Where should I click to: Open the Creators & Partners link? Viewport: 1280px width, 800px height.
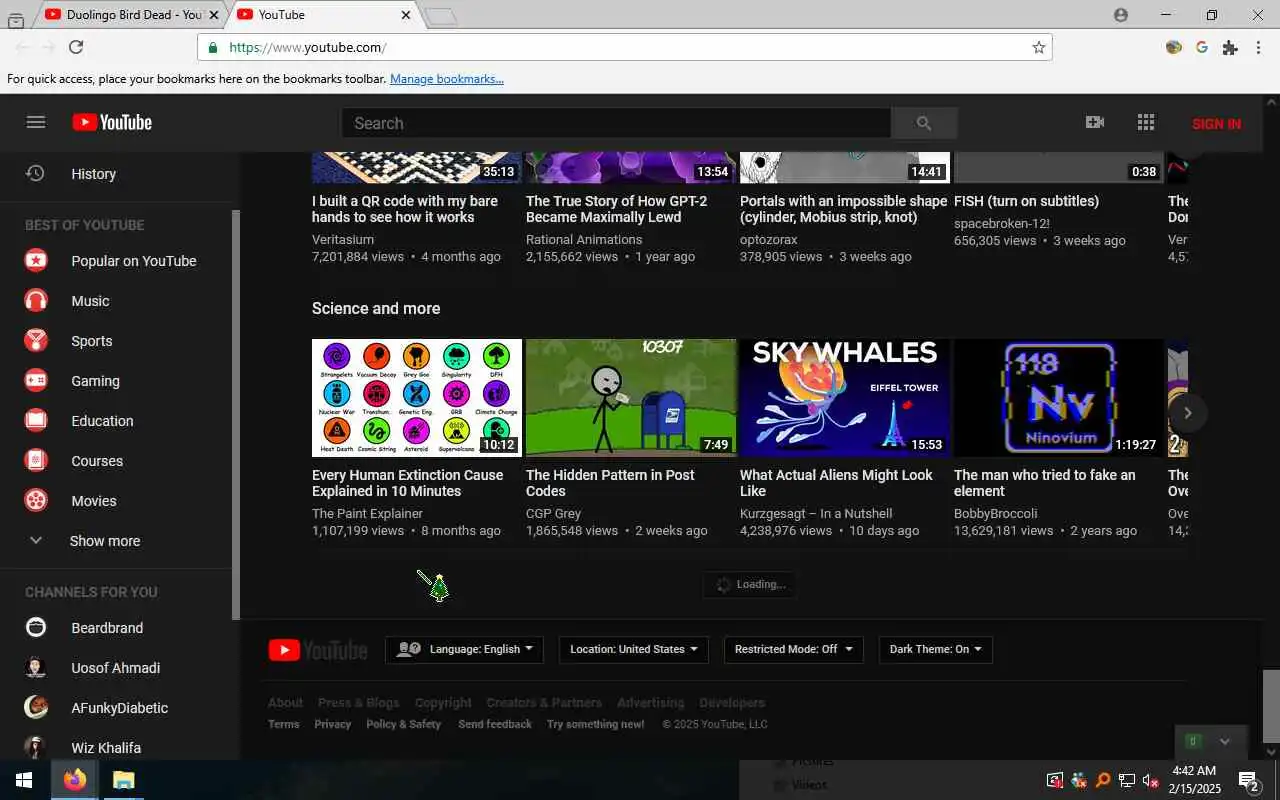pos(544,703)
